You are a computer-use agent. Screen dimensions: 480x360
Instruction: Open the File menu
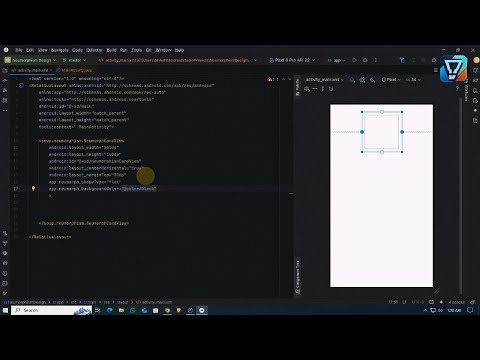click(19, 50)
